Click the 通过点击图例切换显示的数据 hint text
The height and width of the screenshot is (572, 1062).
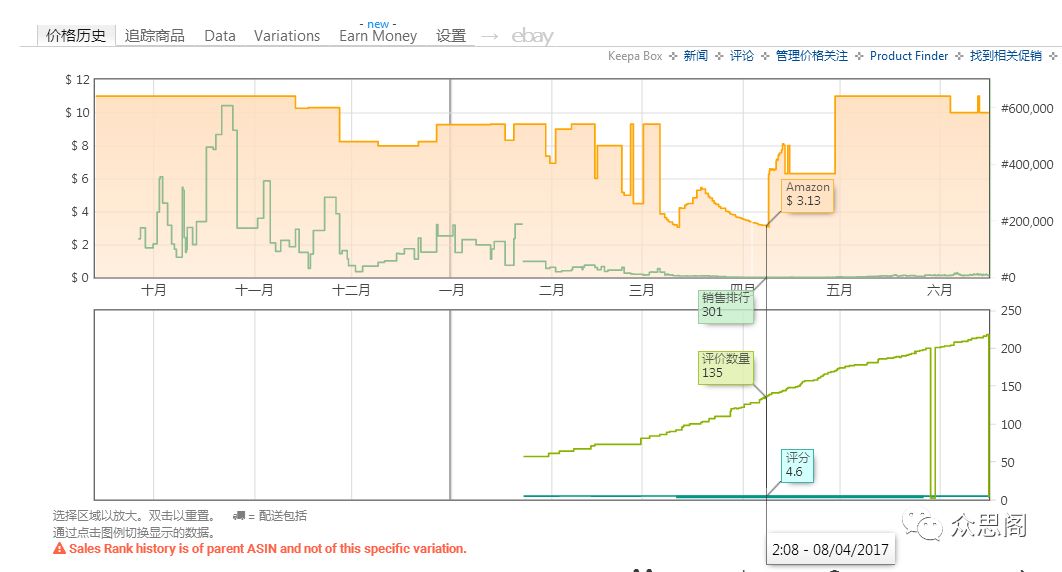134,533
